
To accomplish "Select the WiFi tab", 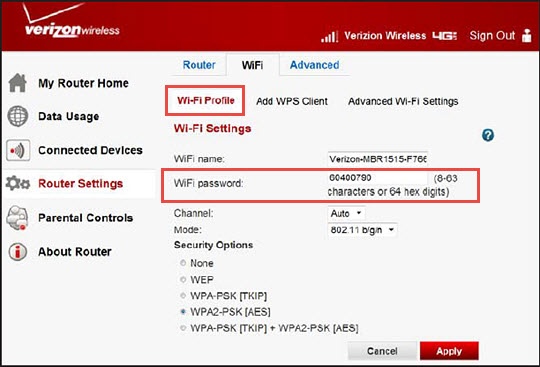I will click(x=252, y=65).
